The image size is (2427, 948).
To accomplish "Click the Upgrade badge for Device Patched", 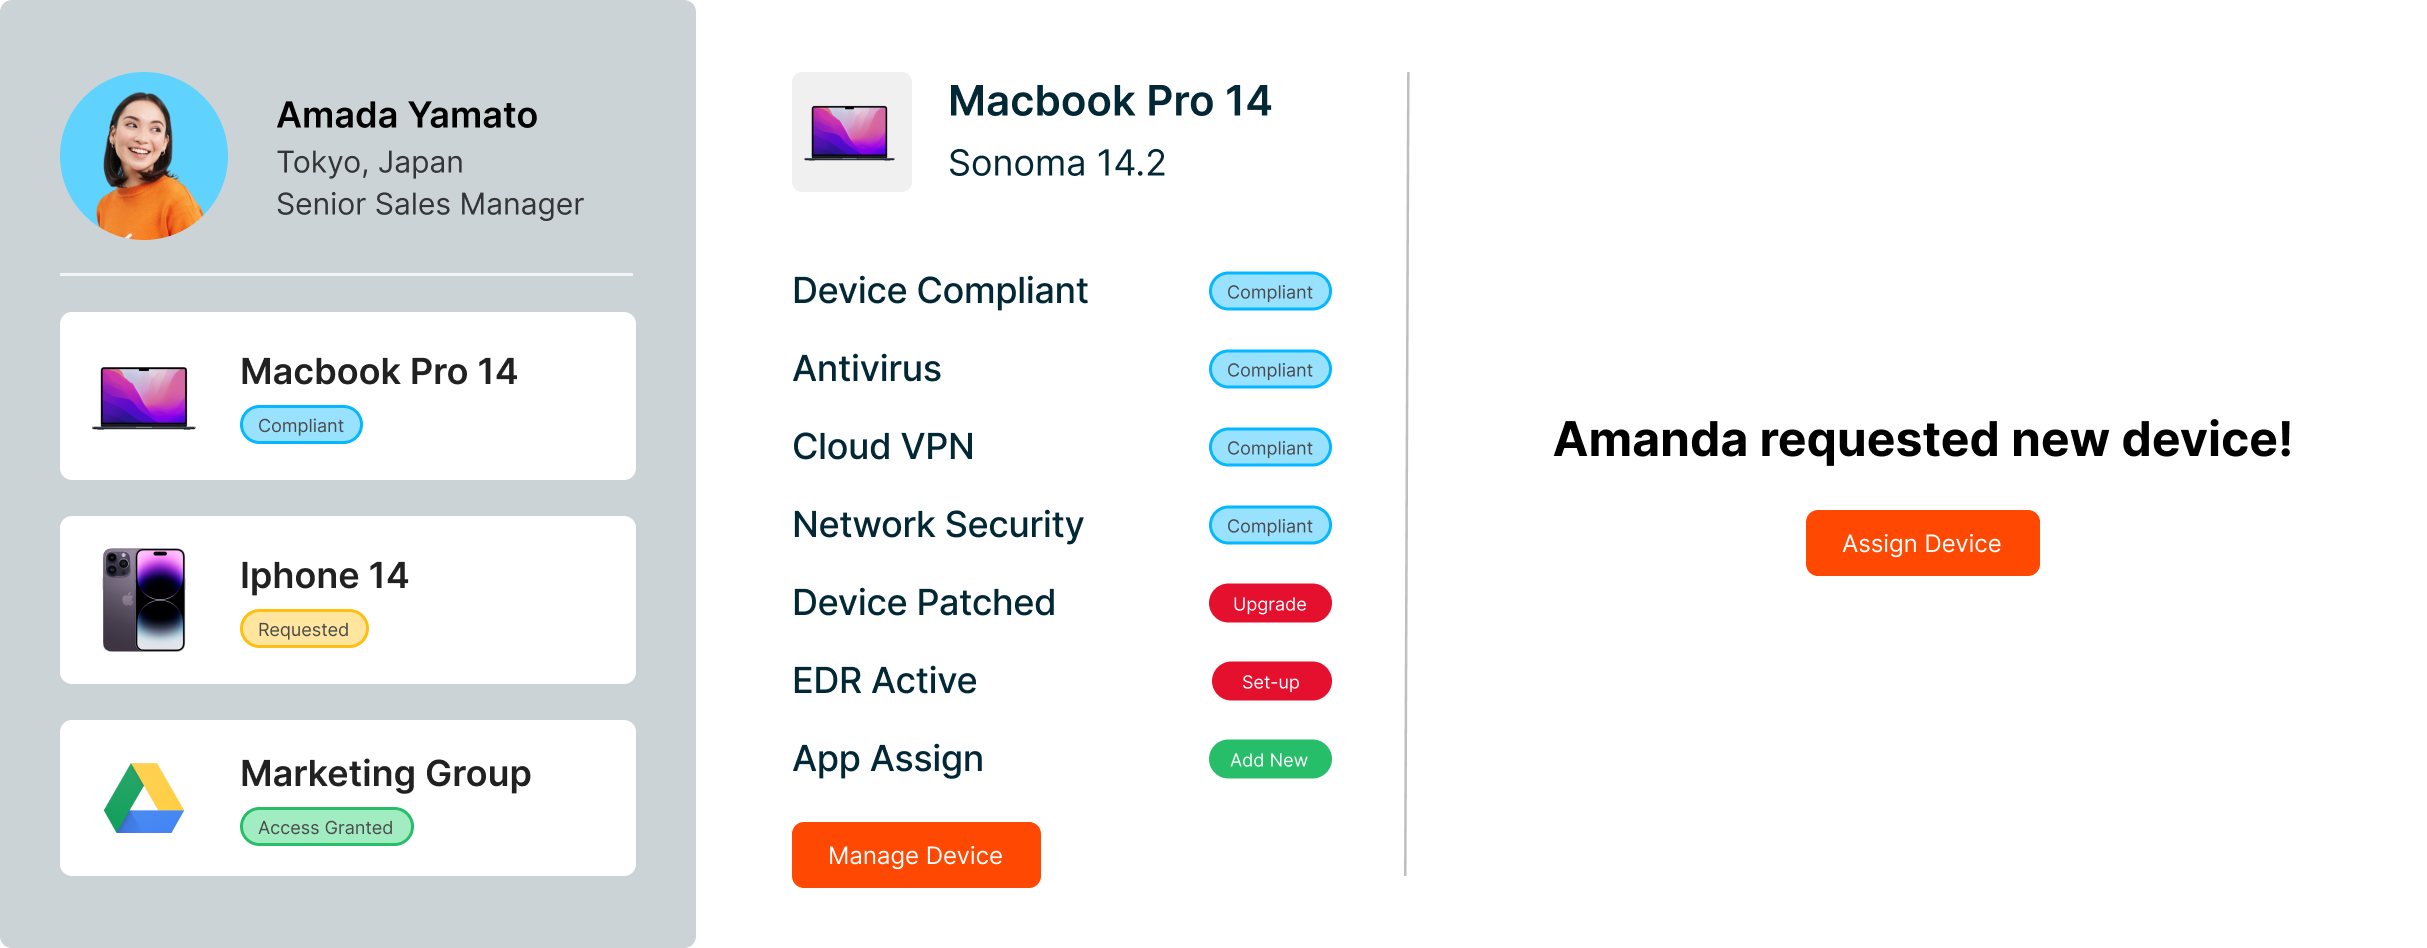I will coord(1269,604).
